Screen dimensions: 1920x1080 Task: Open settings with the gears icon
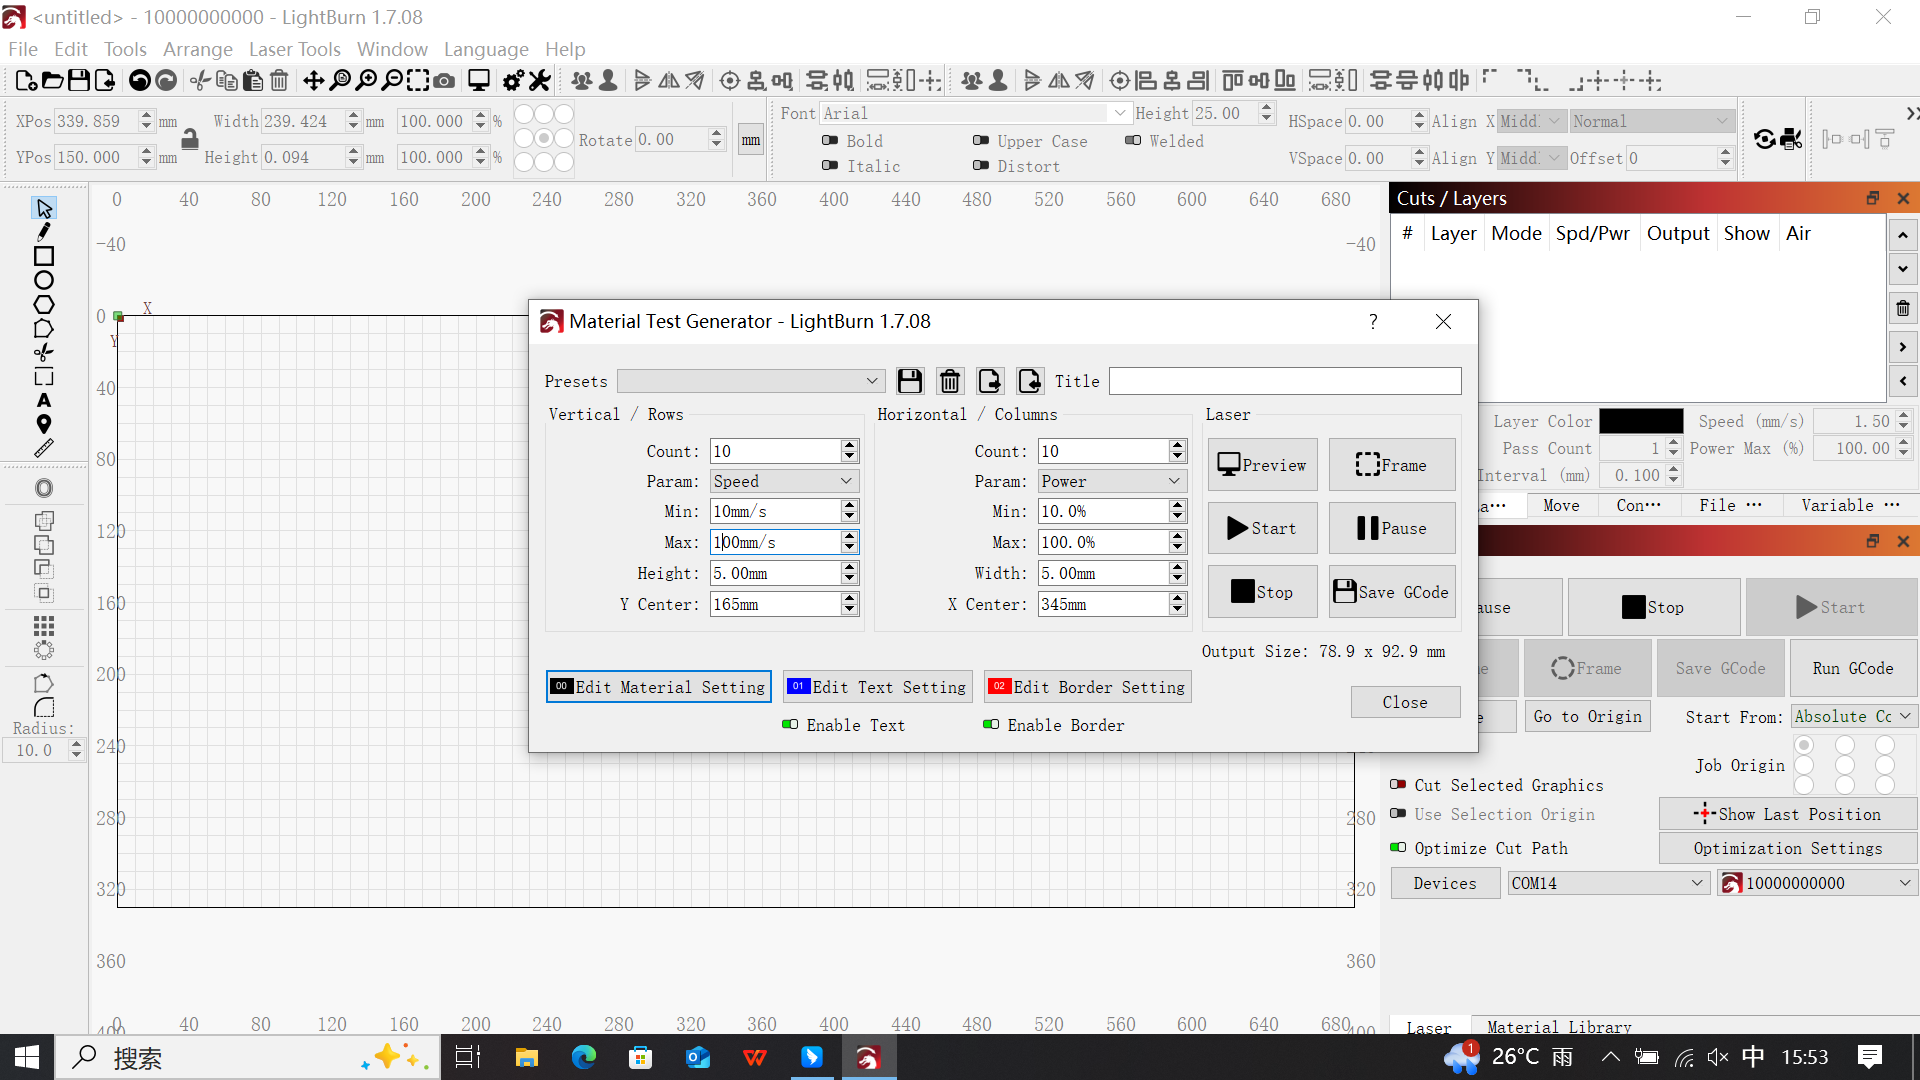coord(513,81)
